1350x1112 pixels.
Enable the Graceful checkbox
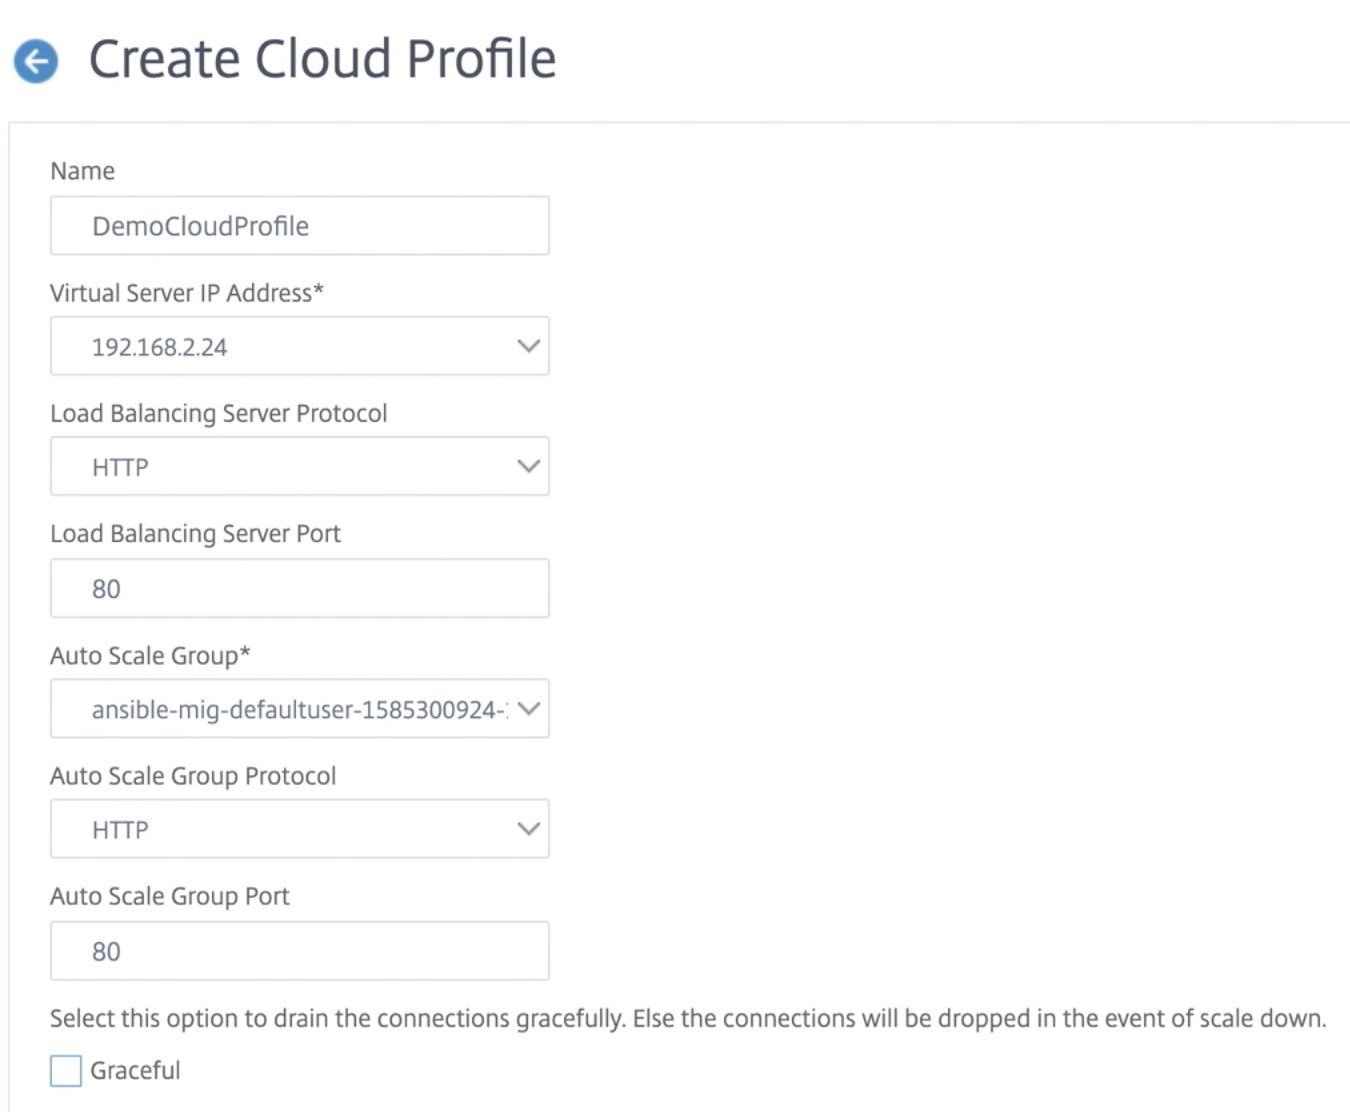[x=66, y=1071]
